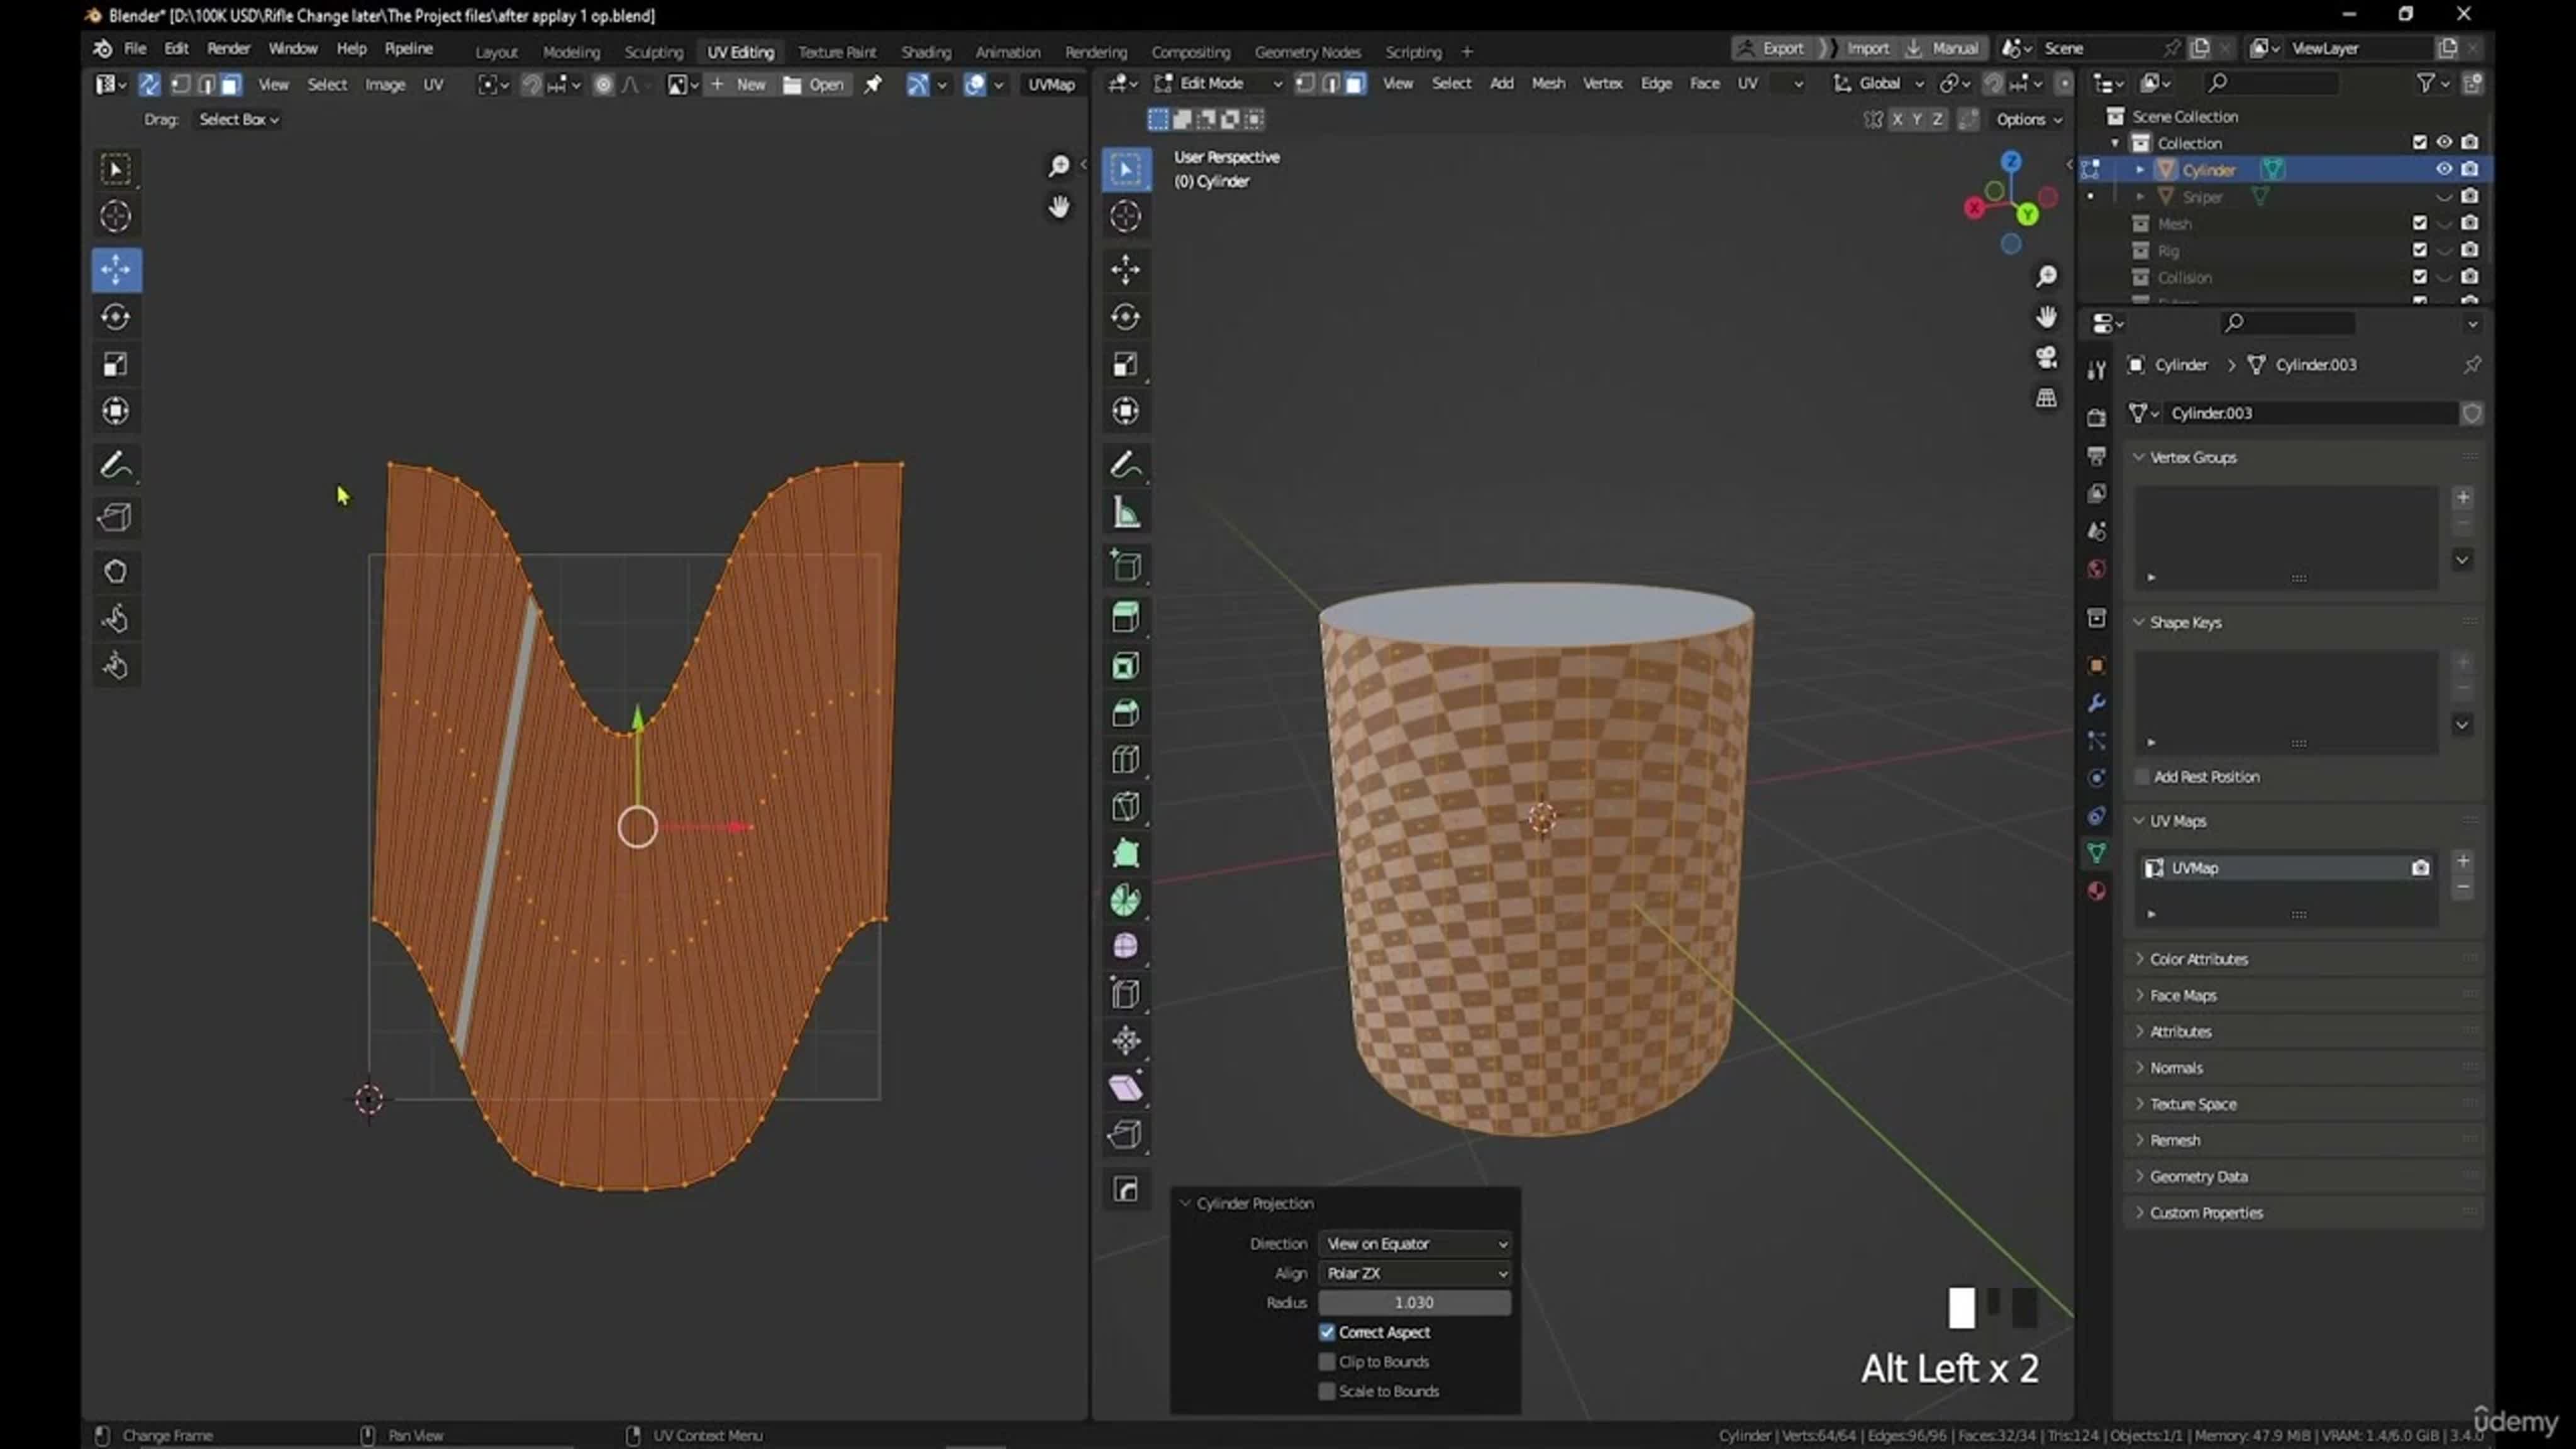Switch to orthographic view grid icon
2576x1449 pixels.
(x=2047, y=398)
